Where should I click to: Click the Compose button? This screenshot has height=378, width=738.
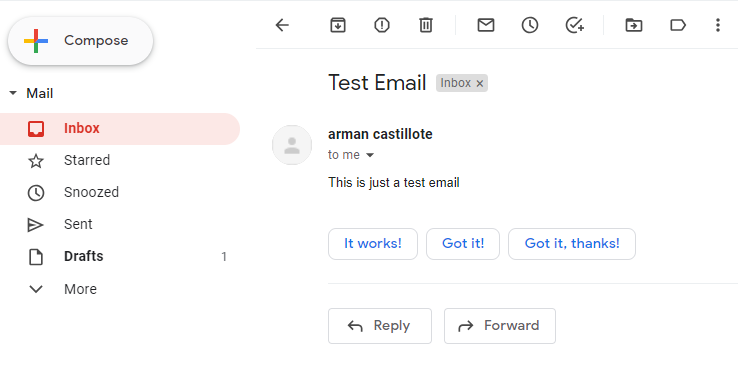[80, 41]
